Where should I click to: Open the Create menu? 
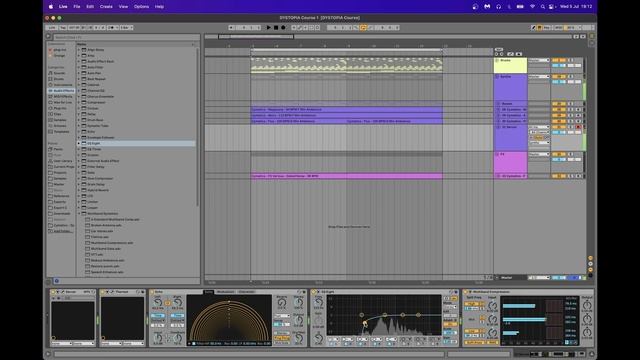point(106,7)
